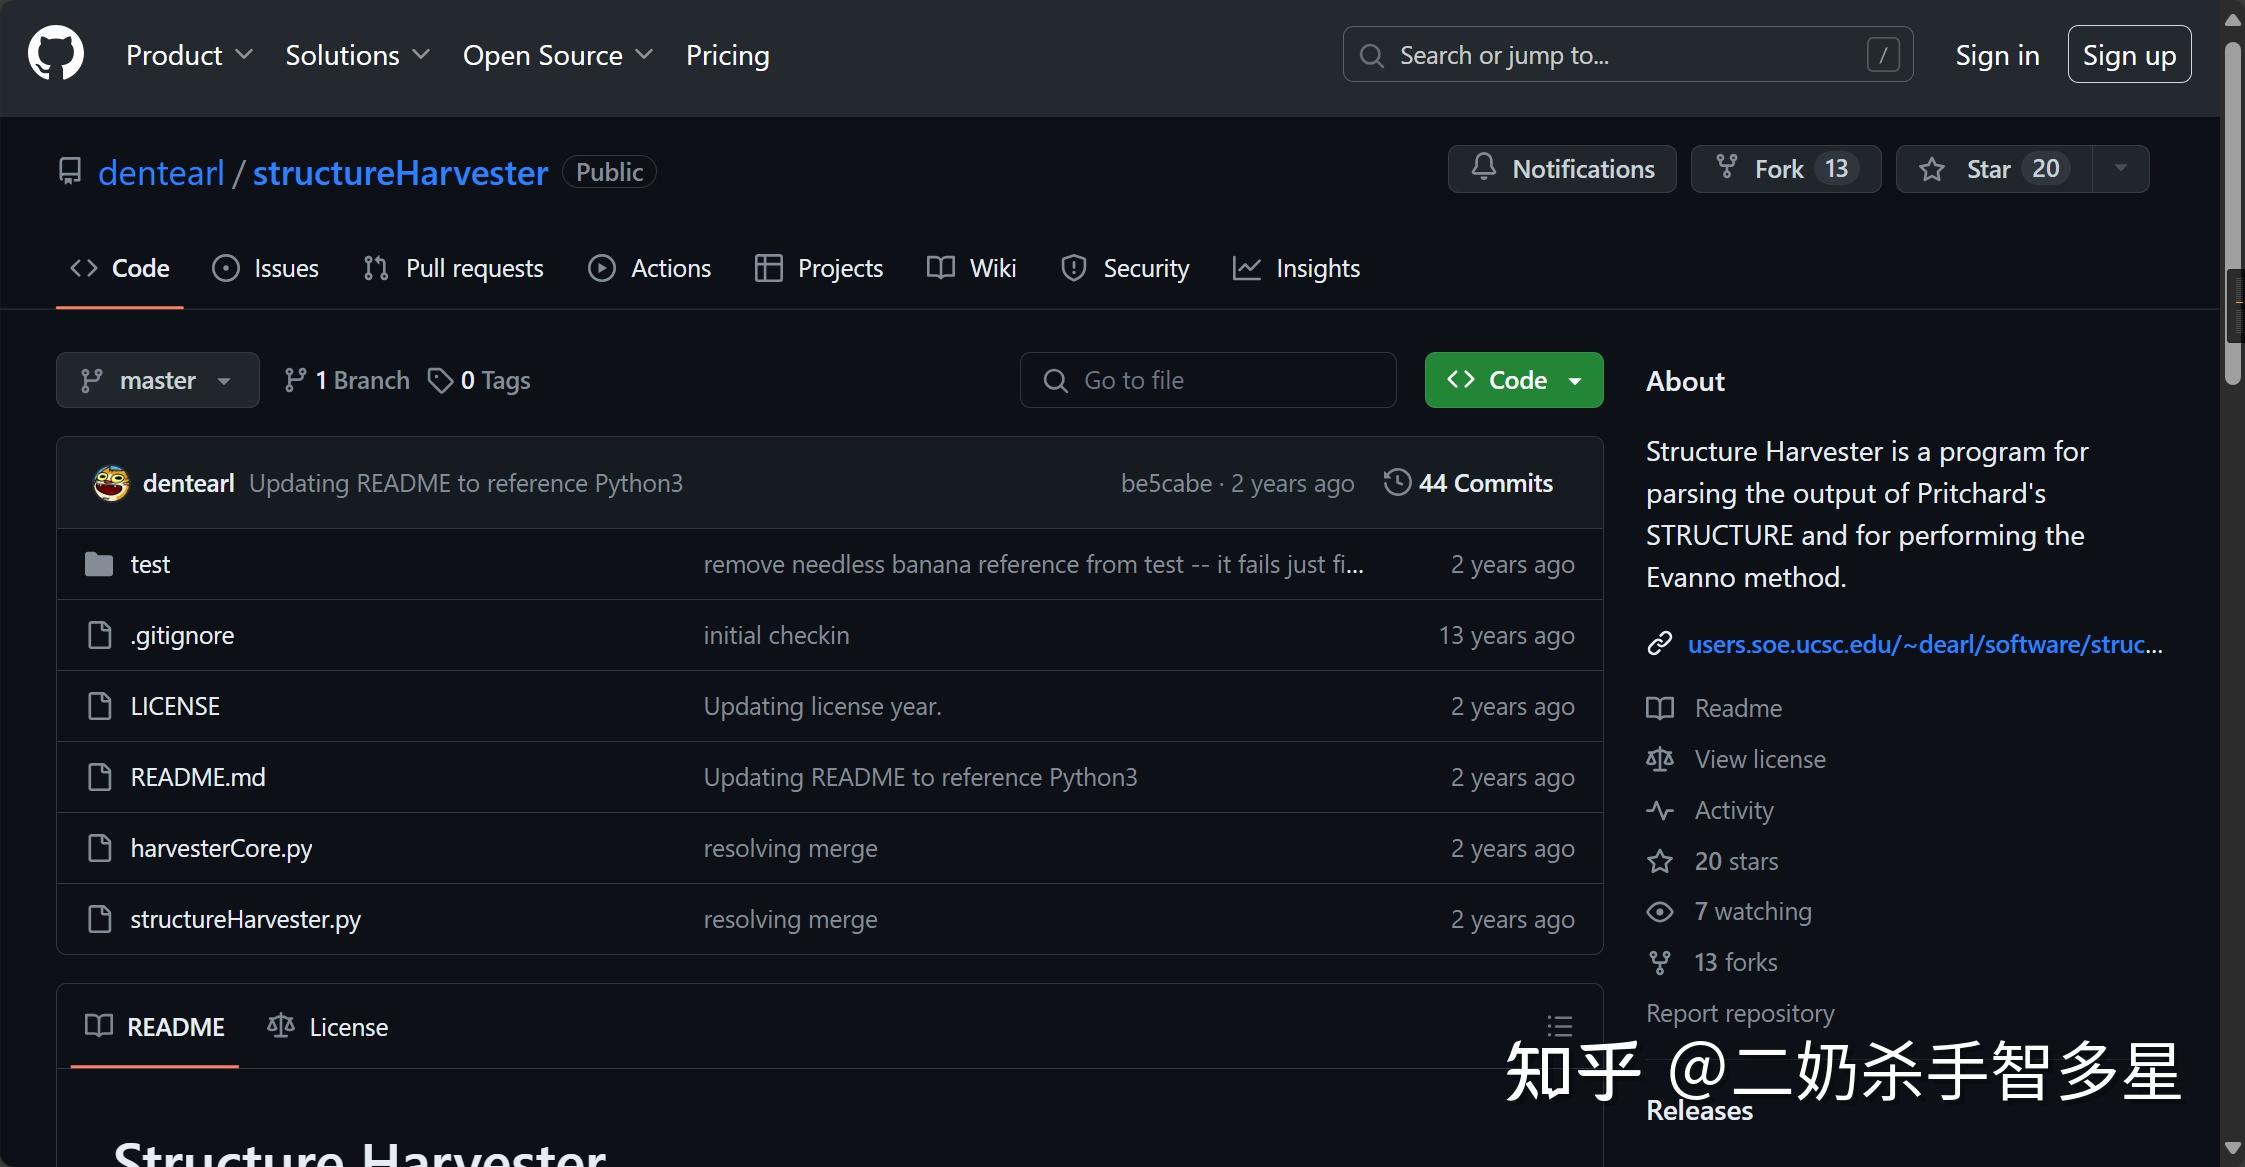This screenshot has height=1167, width=2245.
Task: Open the structureHarvester repository link
Action: (400, 172)
